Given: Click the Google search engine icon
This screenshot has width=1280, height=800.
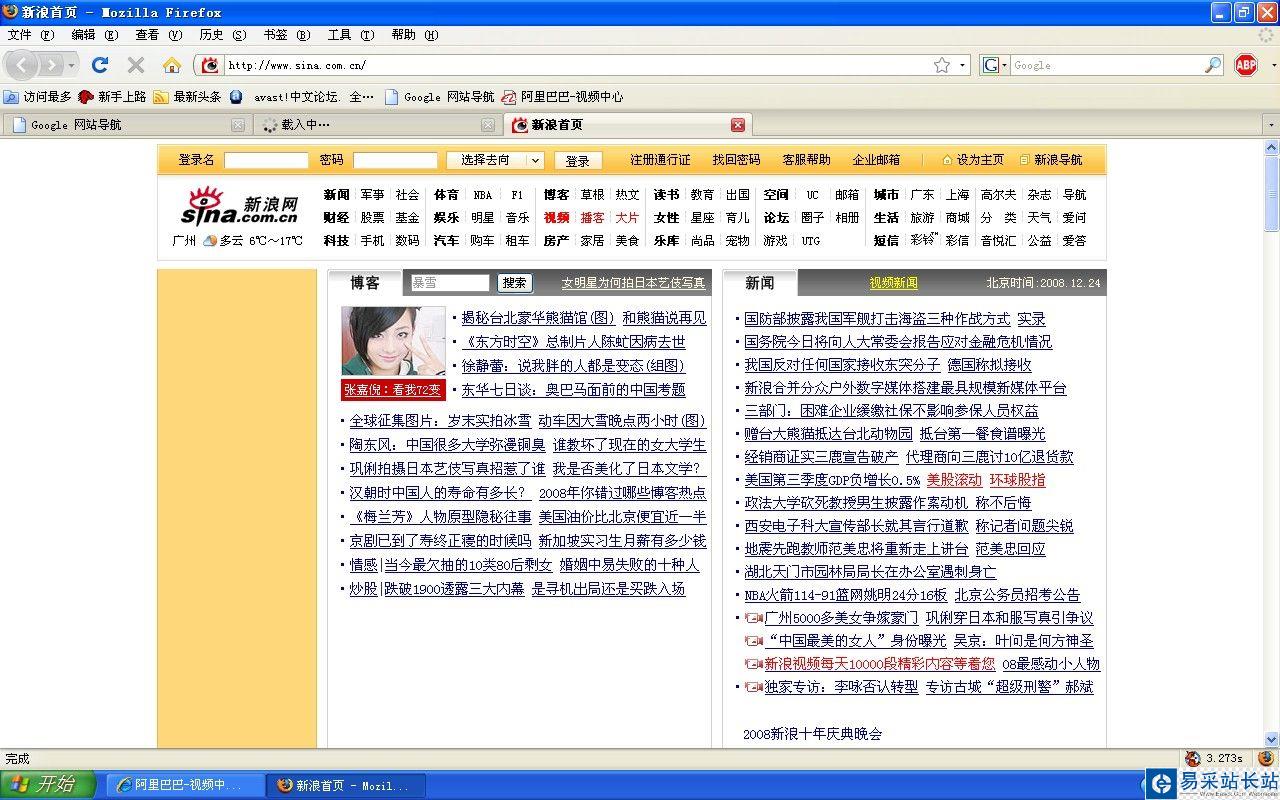Looking at the screenshot, I should [x=991, y=65].
